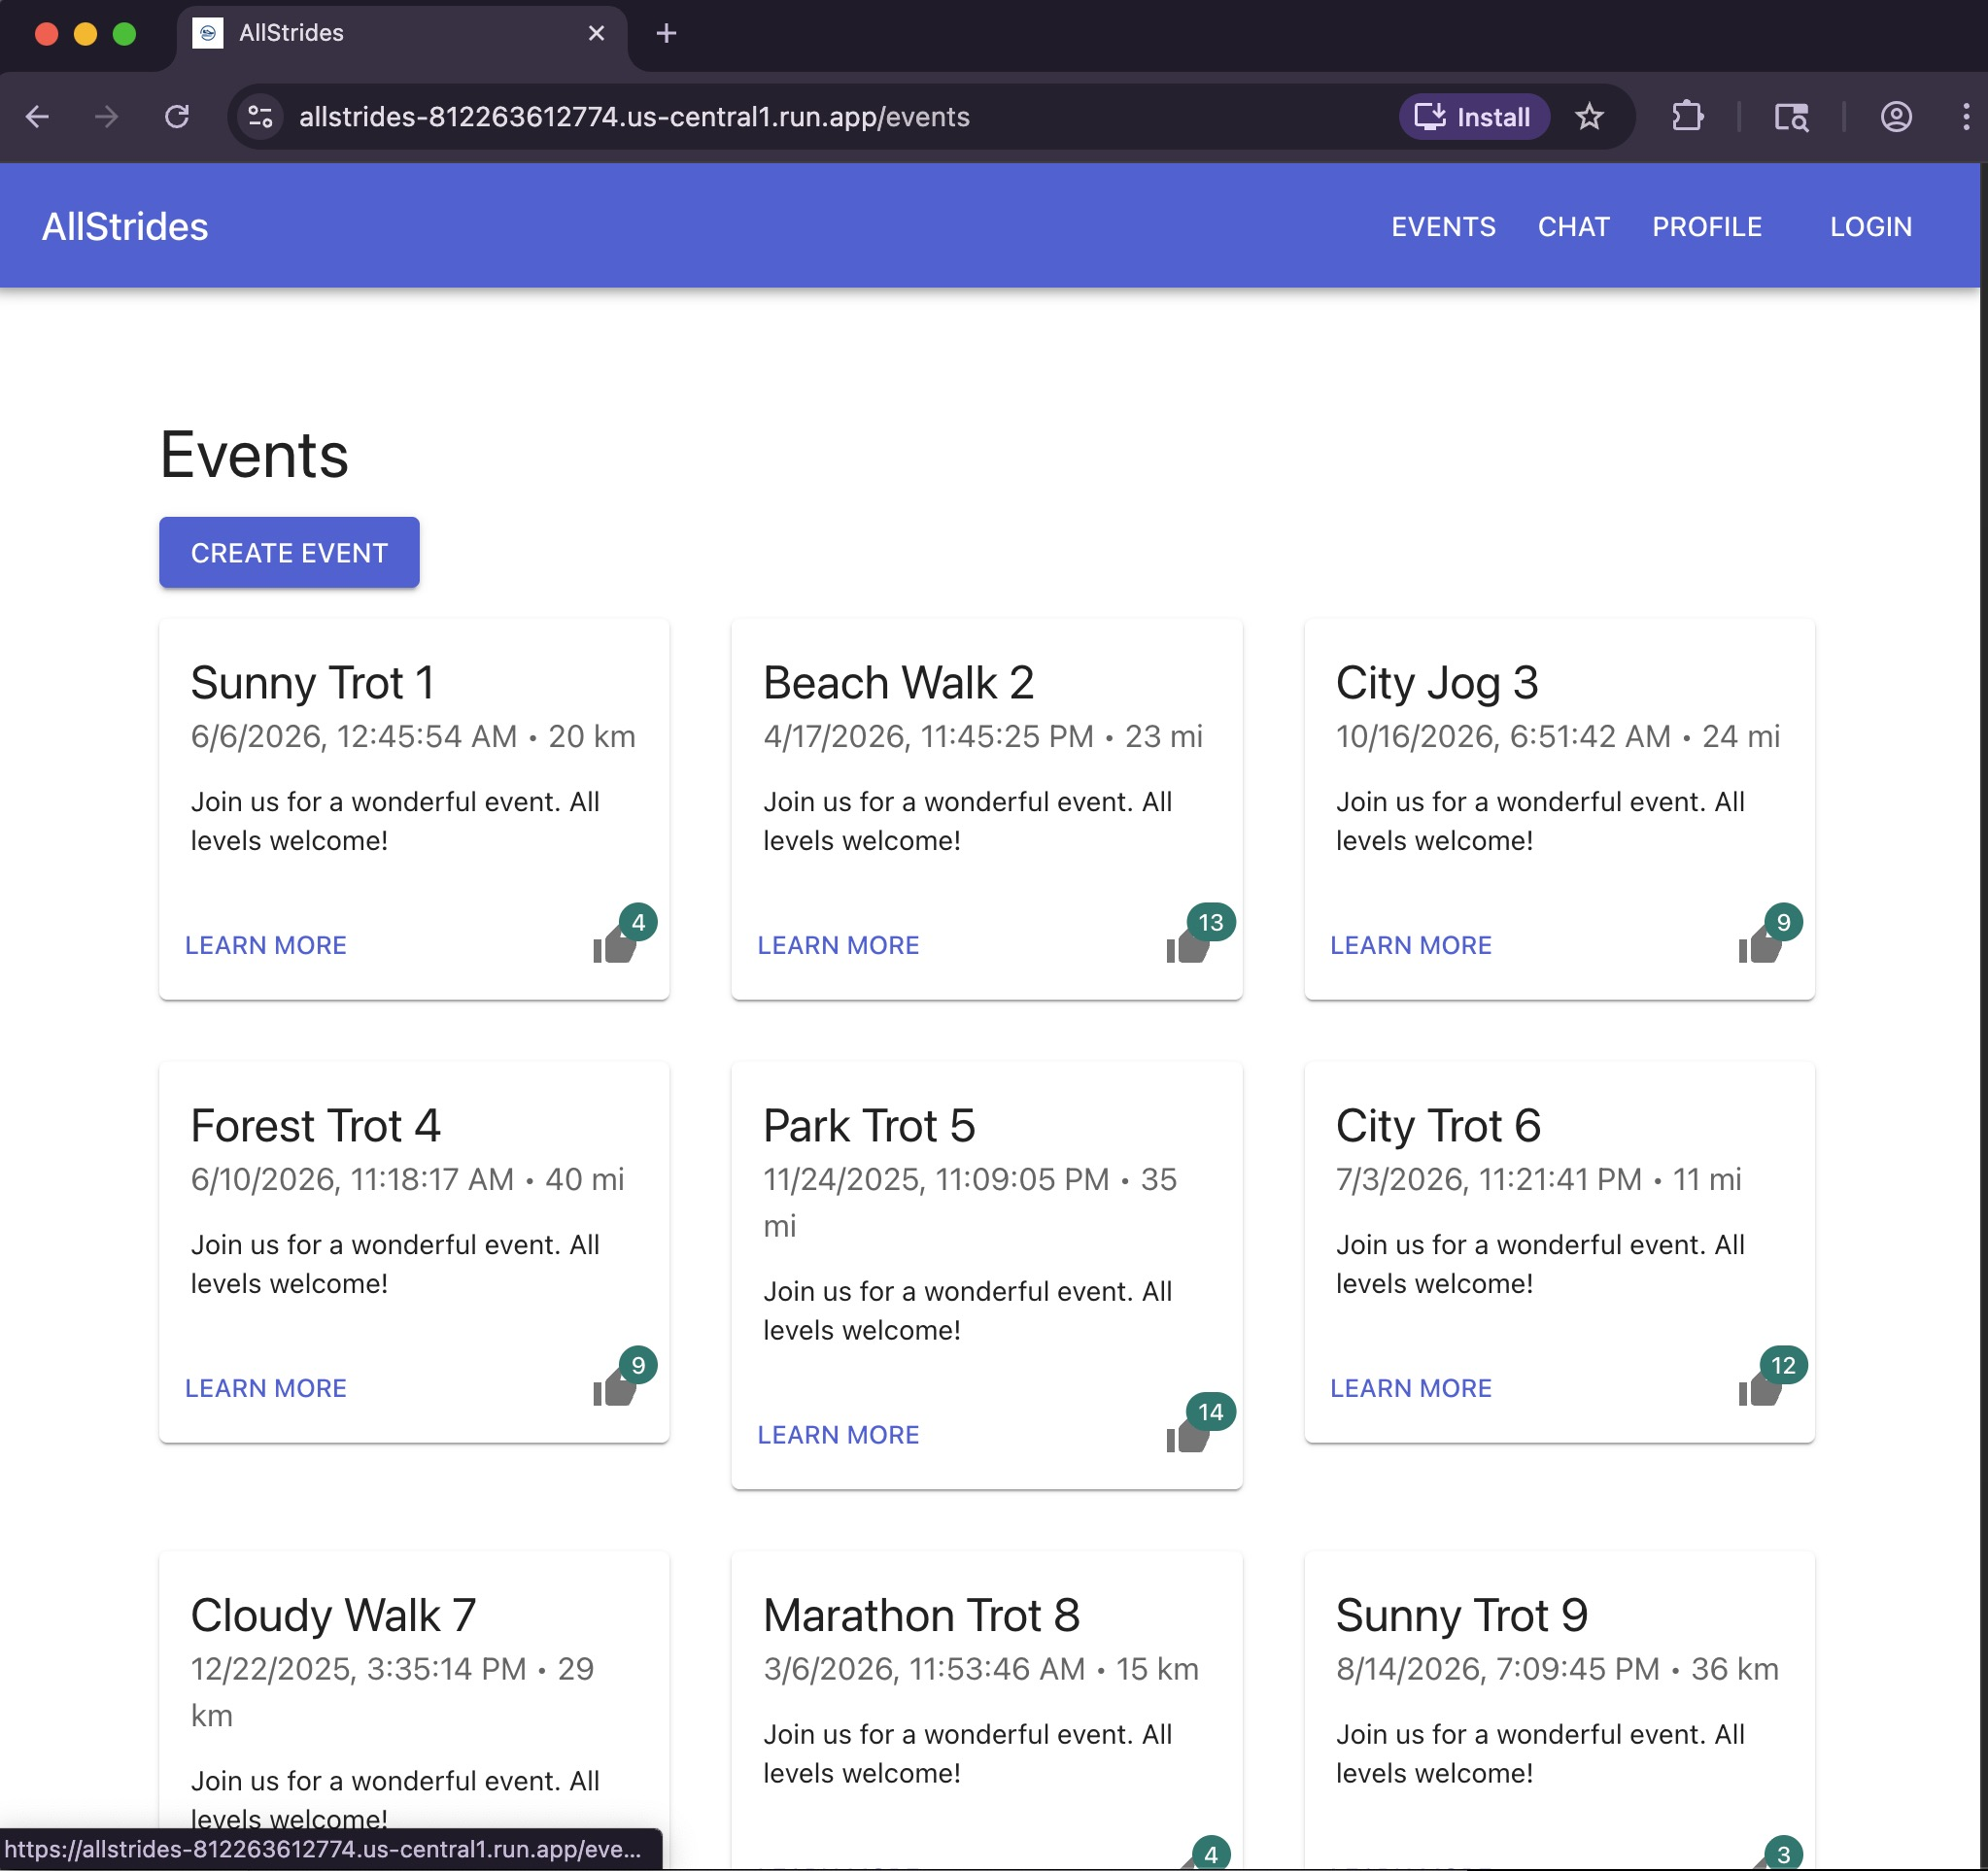Open Chrome's three-dot menu

pyautogui.click(x=1965, y=117)
